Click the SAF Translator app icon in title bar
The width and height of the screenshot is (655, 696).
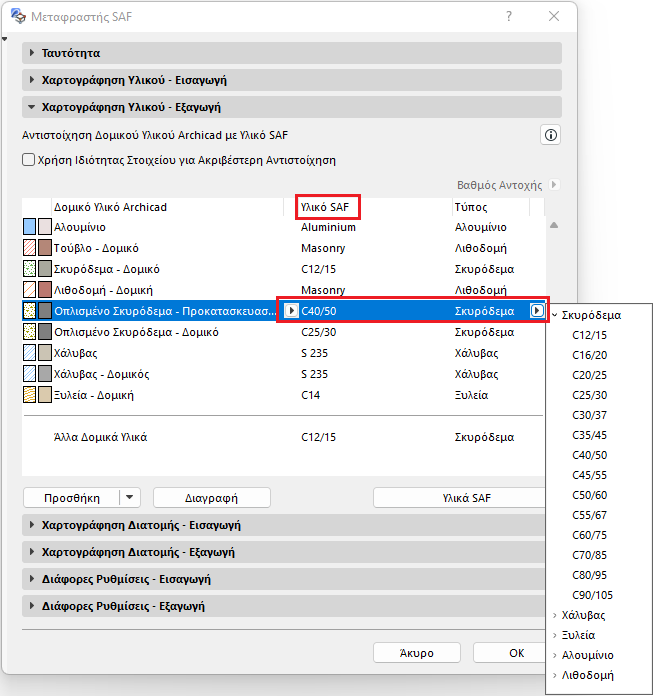tap(18, 16)
